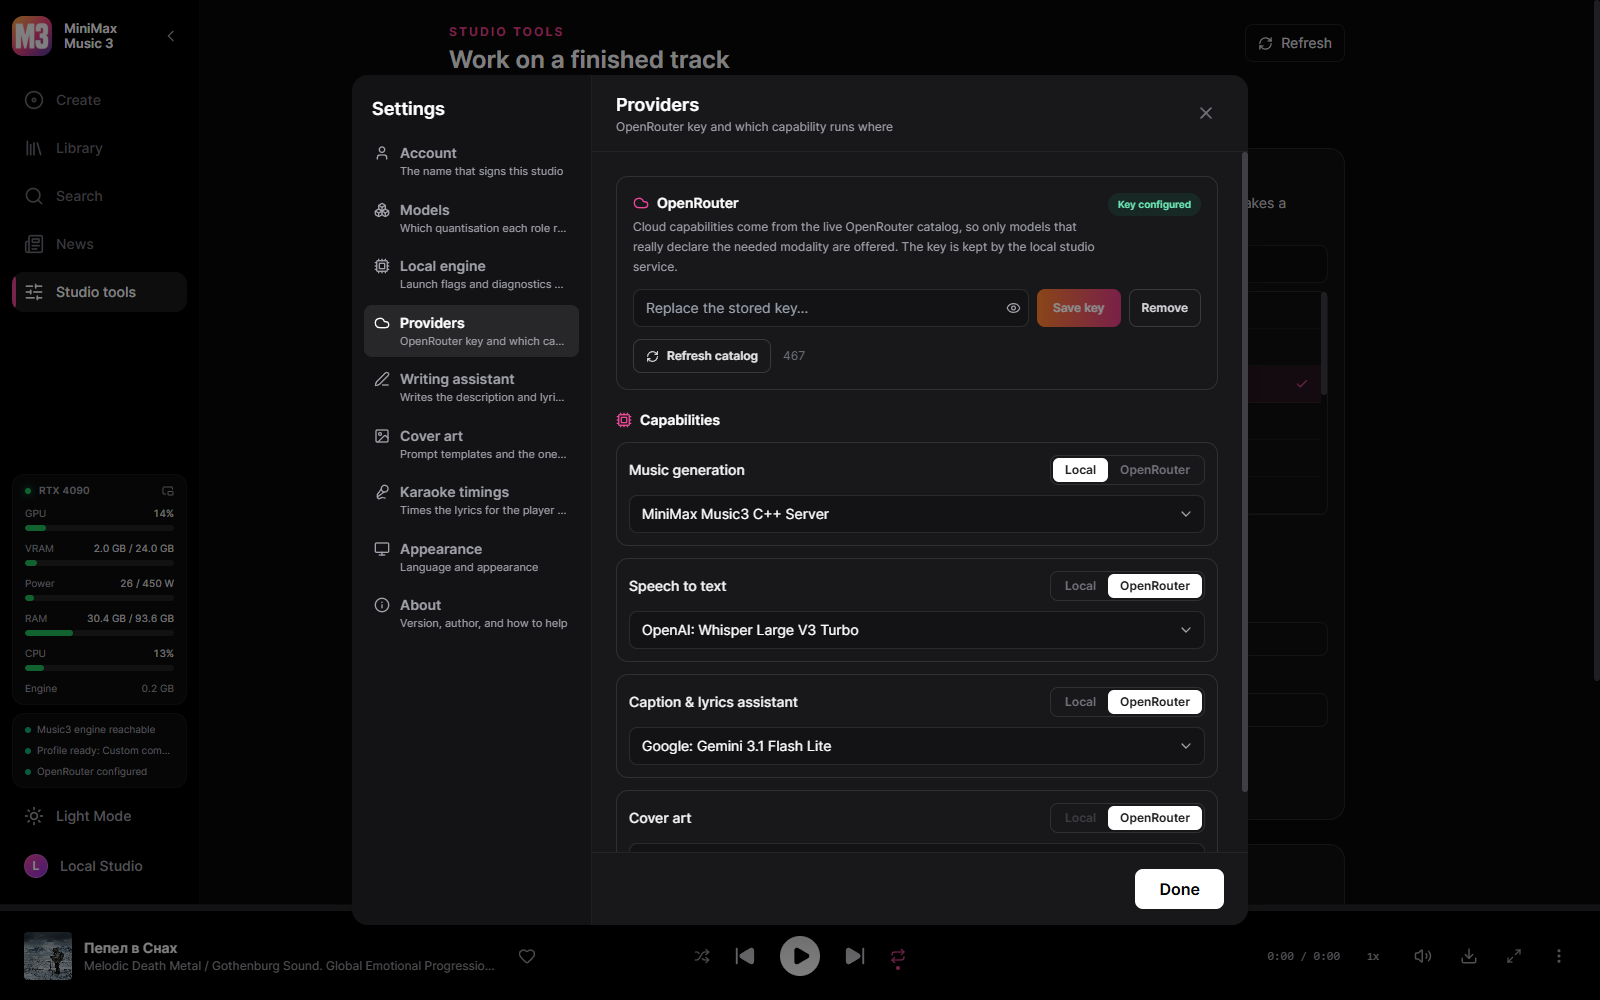Screen dimensions: 1600x1000
Task: Open Models settings tab
Action: pos(471,218)
